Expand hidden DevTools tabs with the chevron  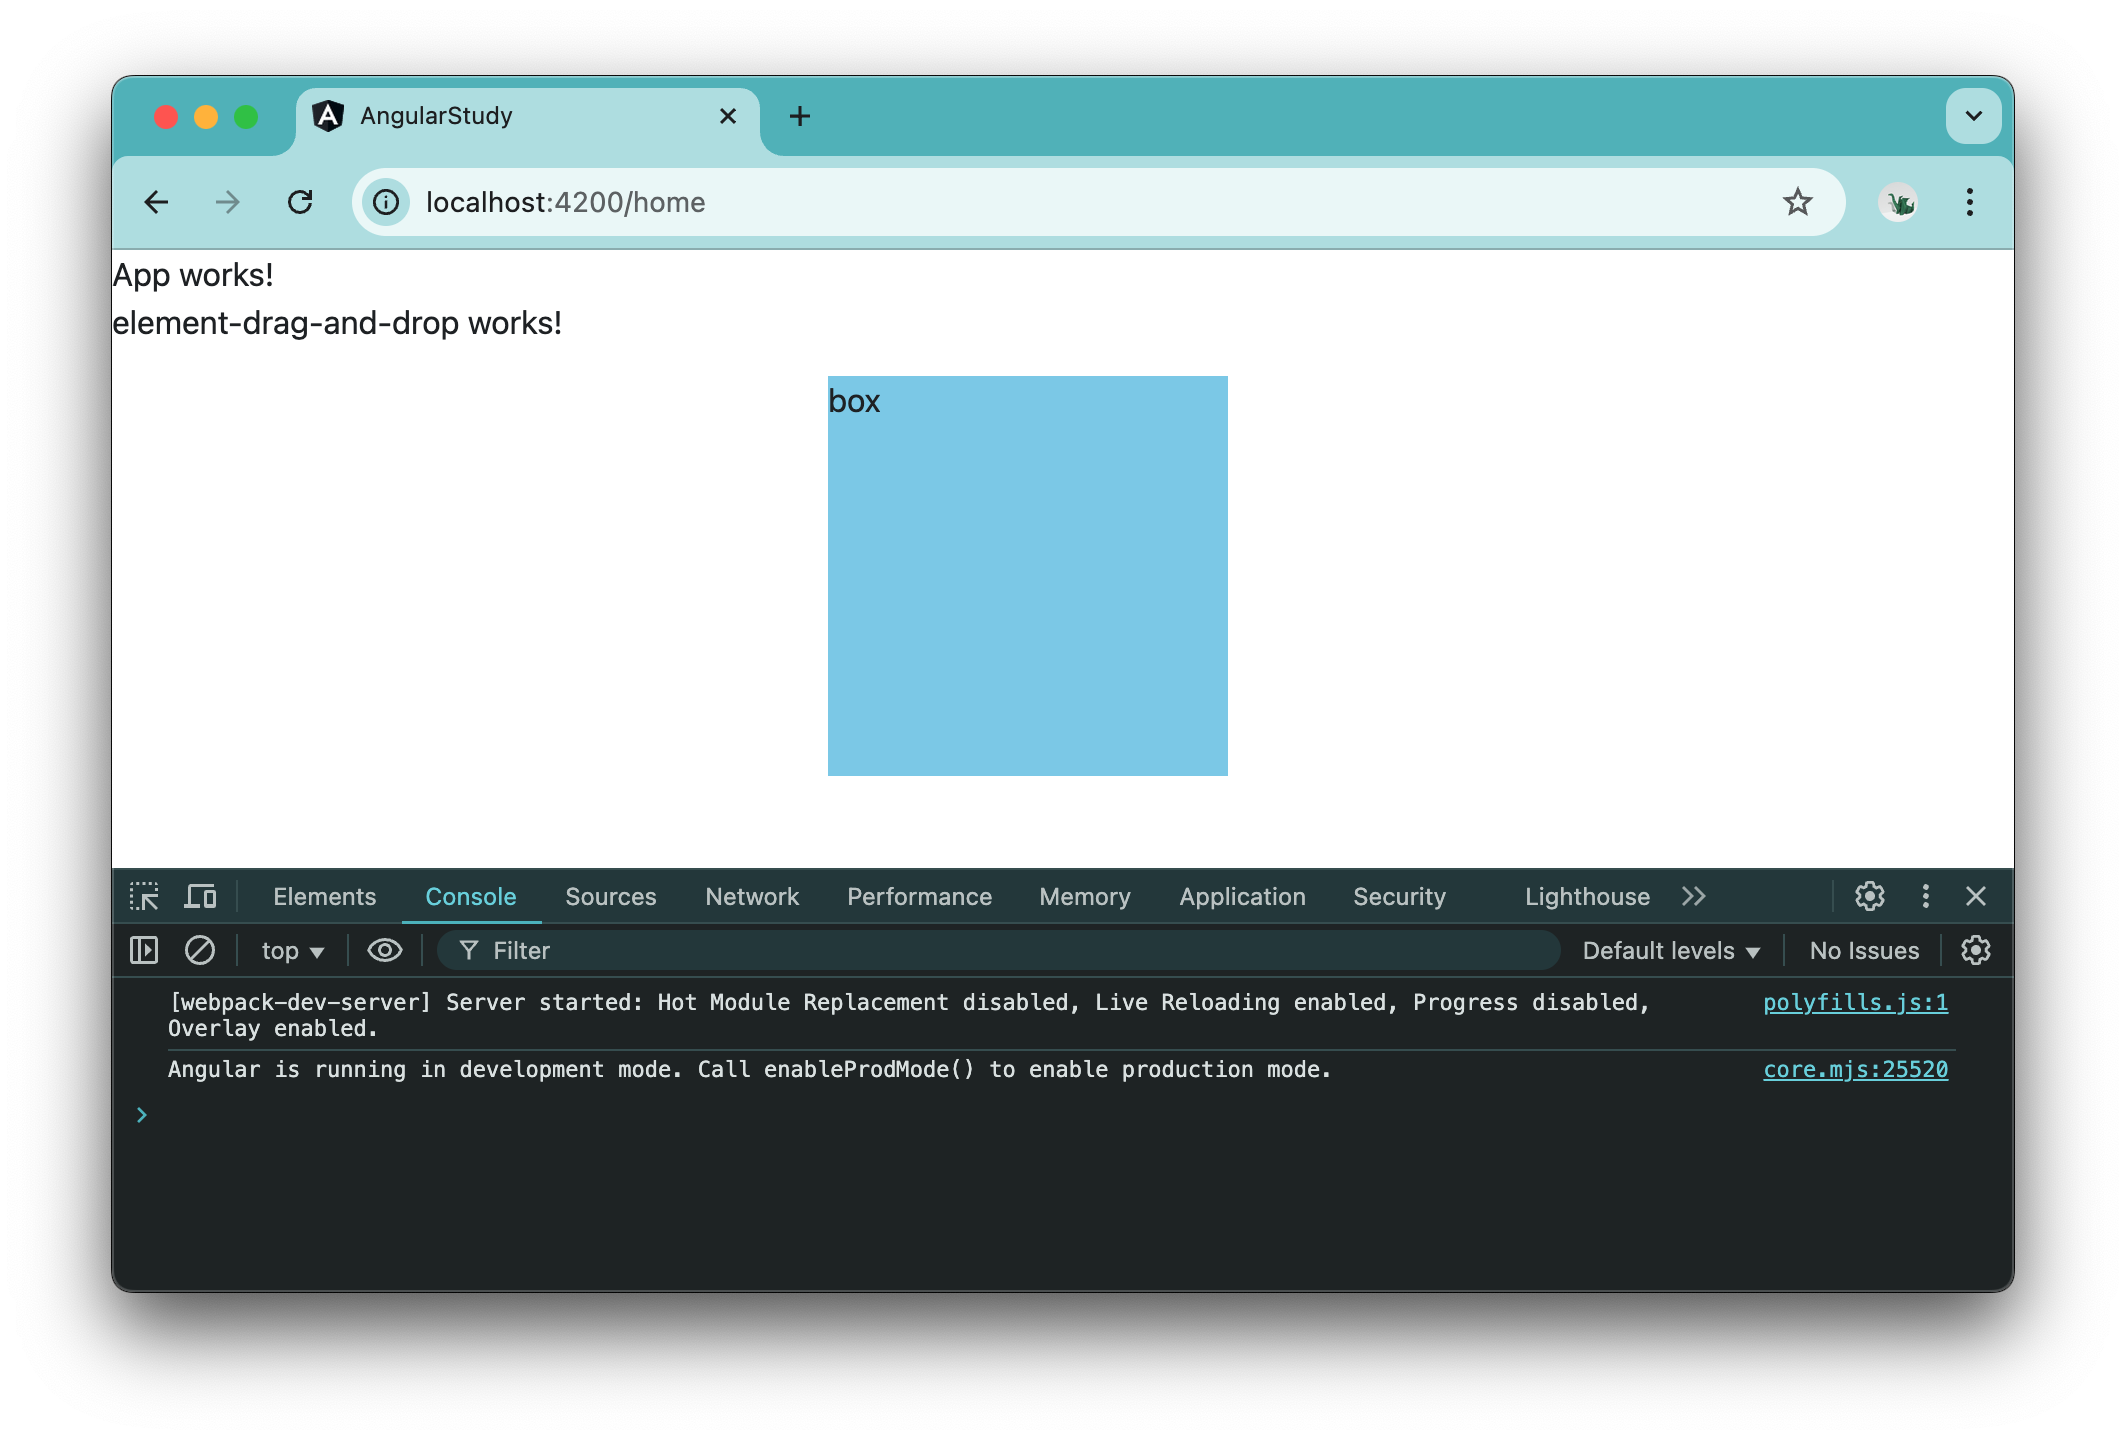click(1694, 896)
